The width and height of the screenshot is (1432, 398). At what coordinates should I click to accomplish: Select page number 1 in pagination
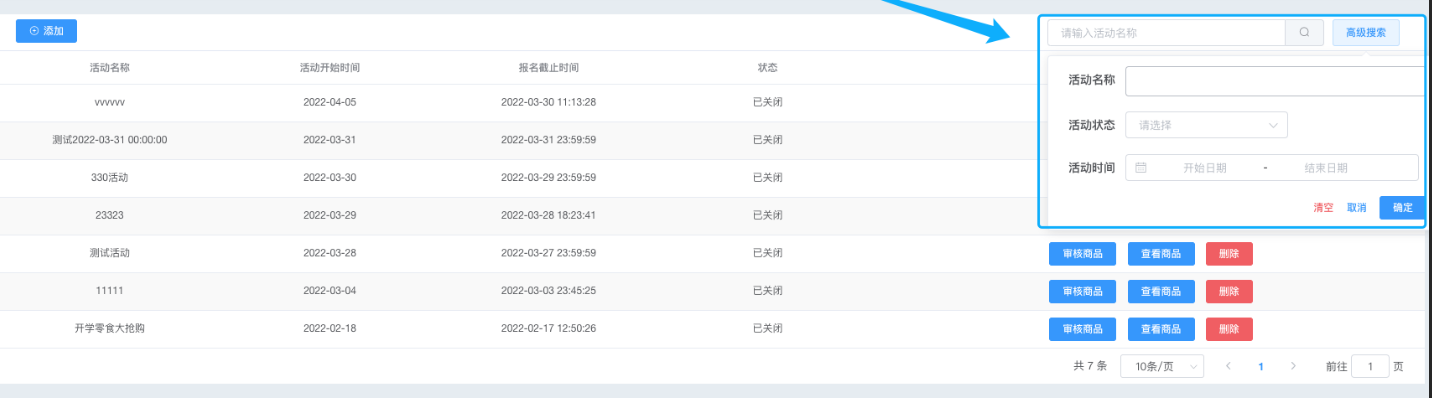pyautogui.click(x=1261, y=366)
